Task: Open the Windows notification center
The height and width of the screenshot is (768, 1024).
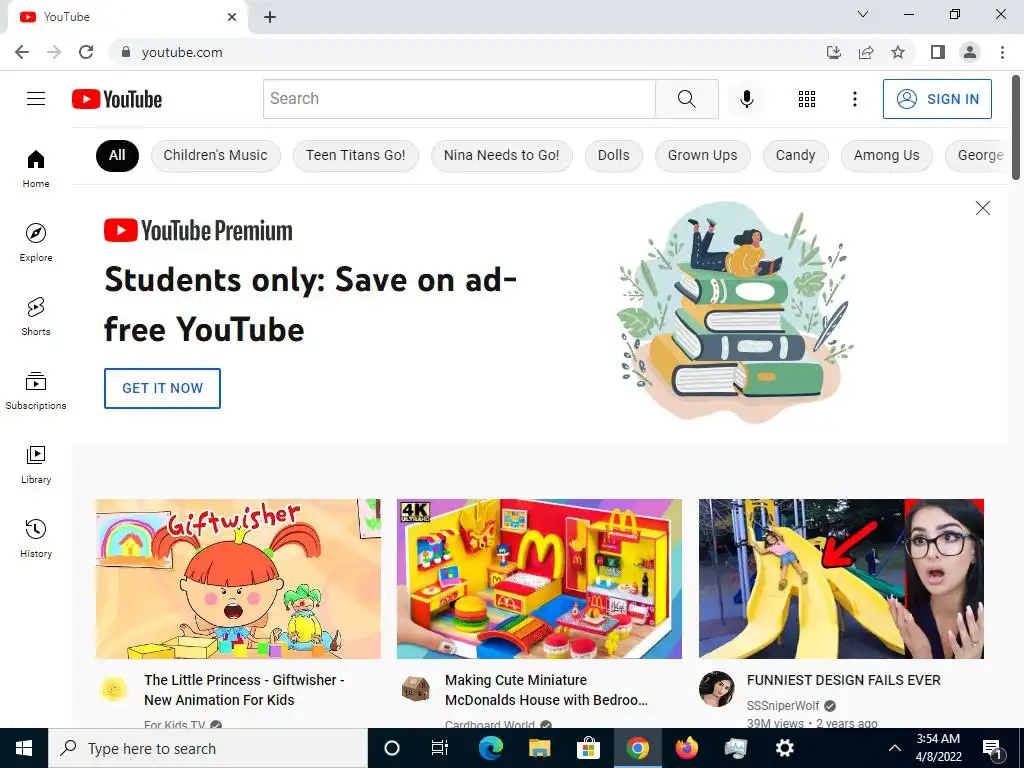Action: (993, 748)
